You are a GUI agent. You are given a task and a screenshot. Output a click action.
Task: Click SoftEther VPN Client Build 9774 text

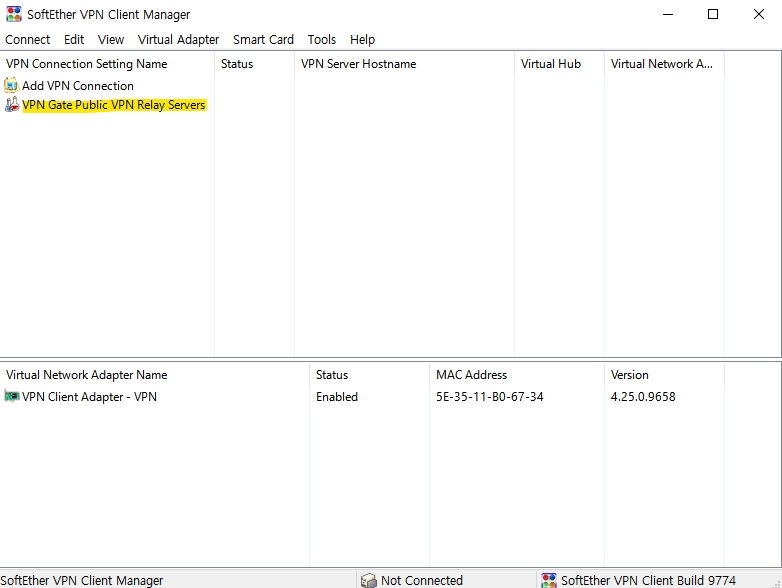click(648, 581)
